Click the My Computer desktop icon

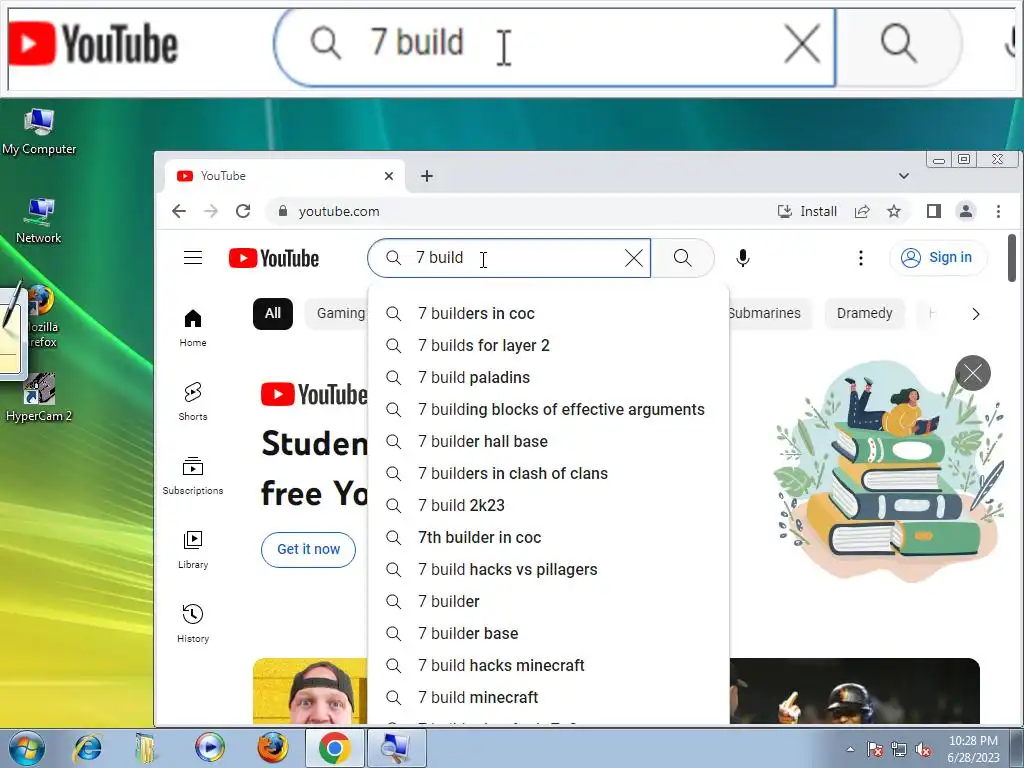click(x=39, y=132)
